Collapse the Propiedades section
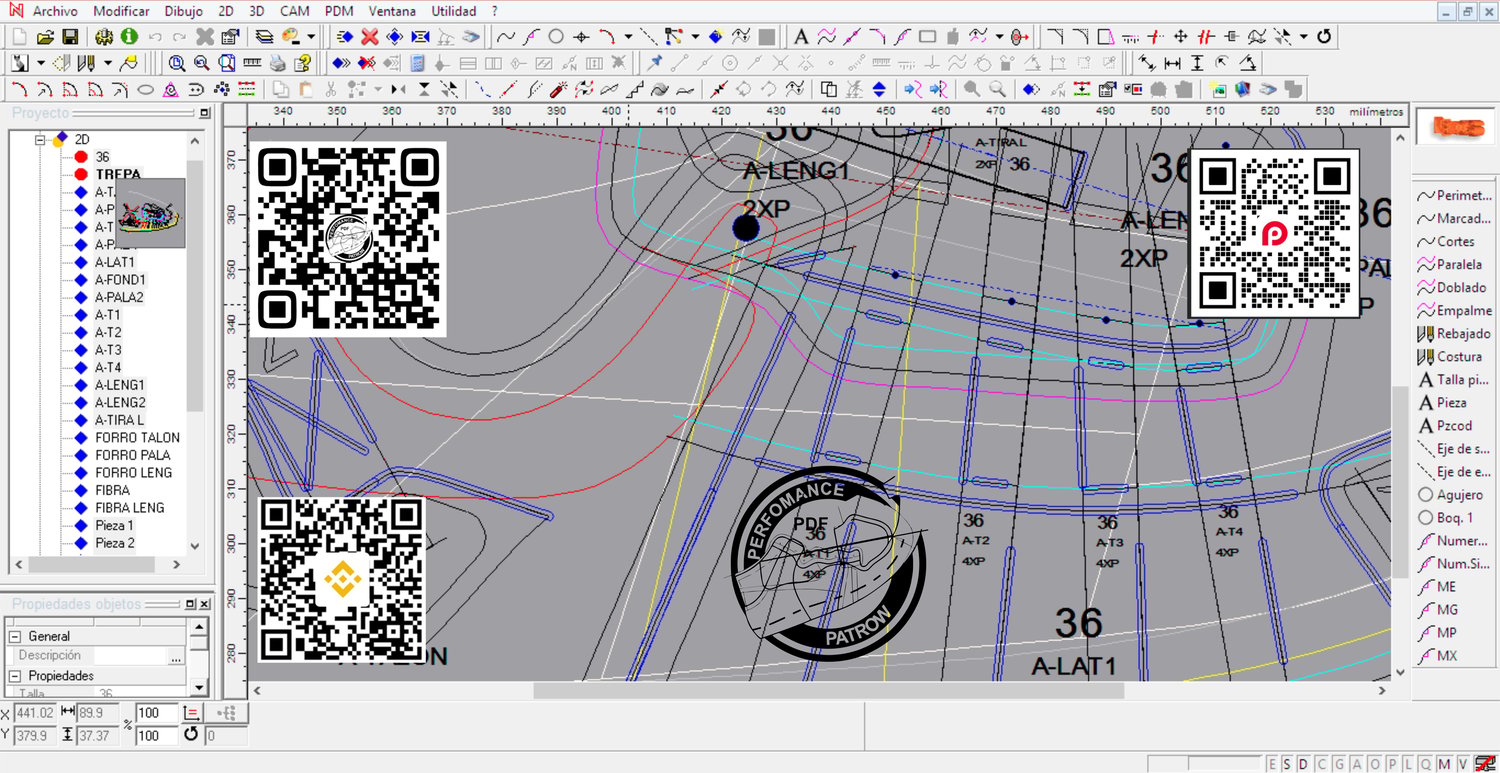 [15, 676]
